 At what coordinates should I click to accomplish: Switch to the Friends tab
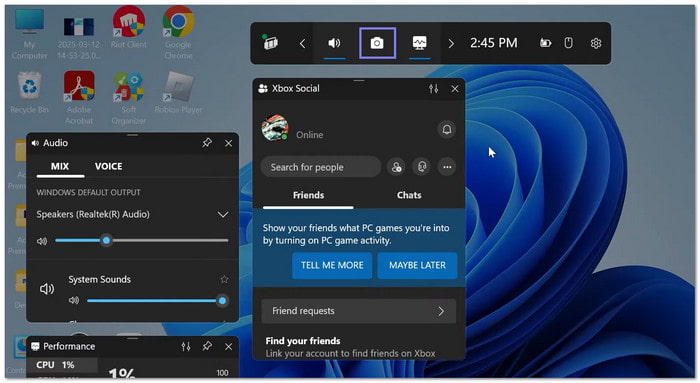pos(308,195)
